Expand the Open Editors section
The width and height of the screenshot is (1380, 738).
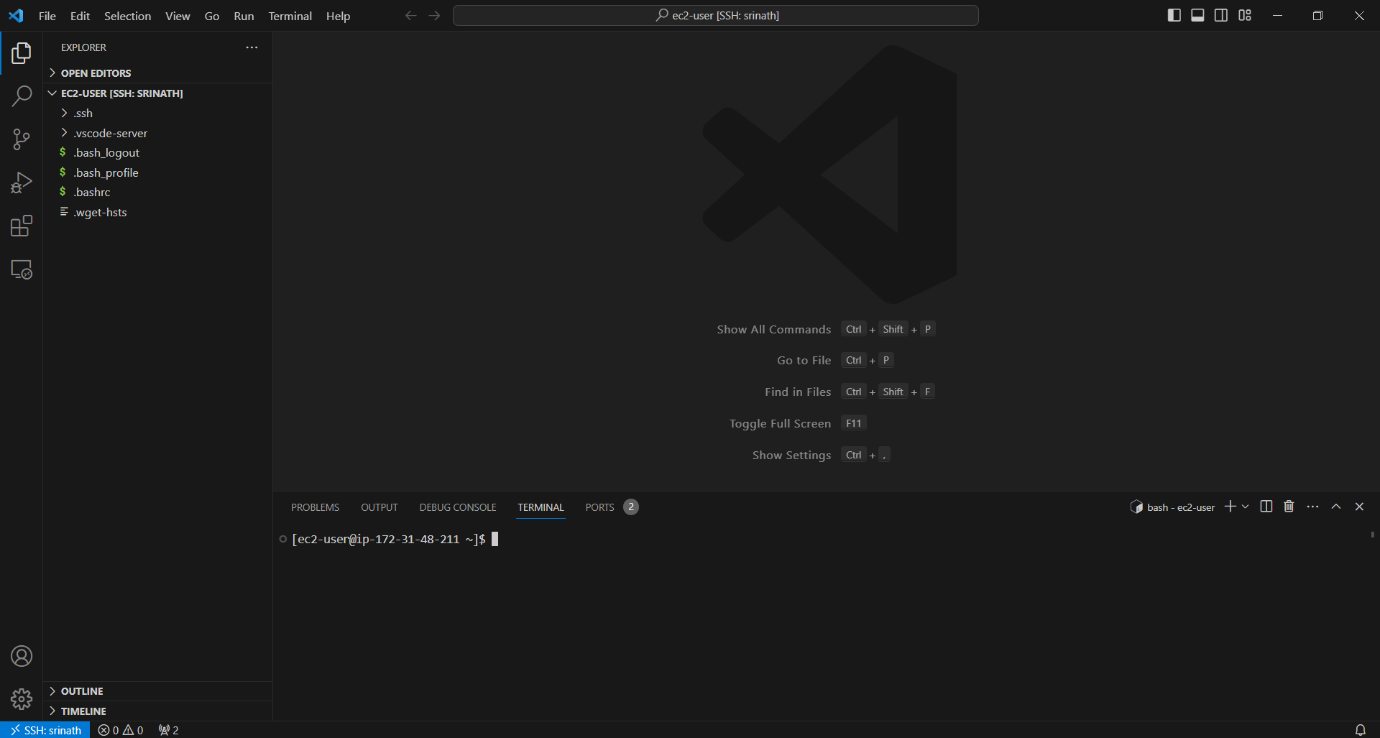158,73
